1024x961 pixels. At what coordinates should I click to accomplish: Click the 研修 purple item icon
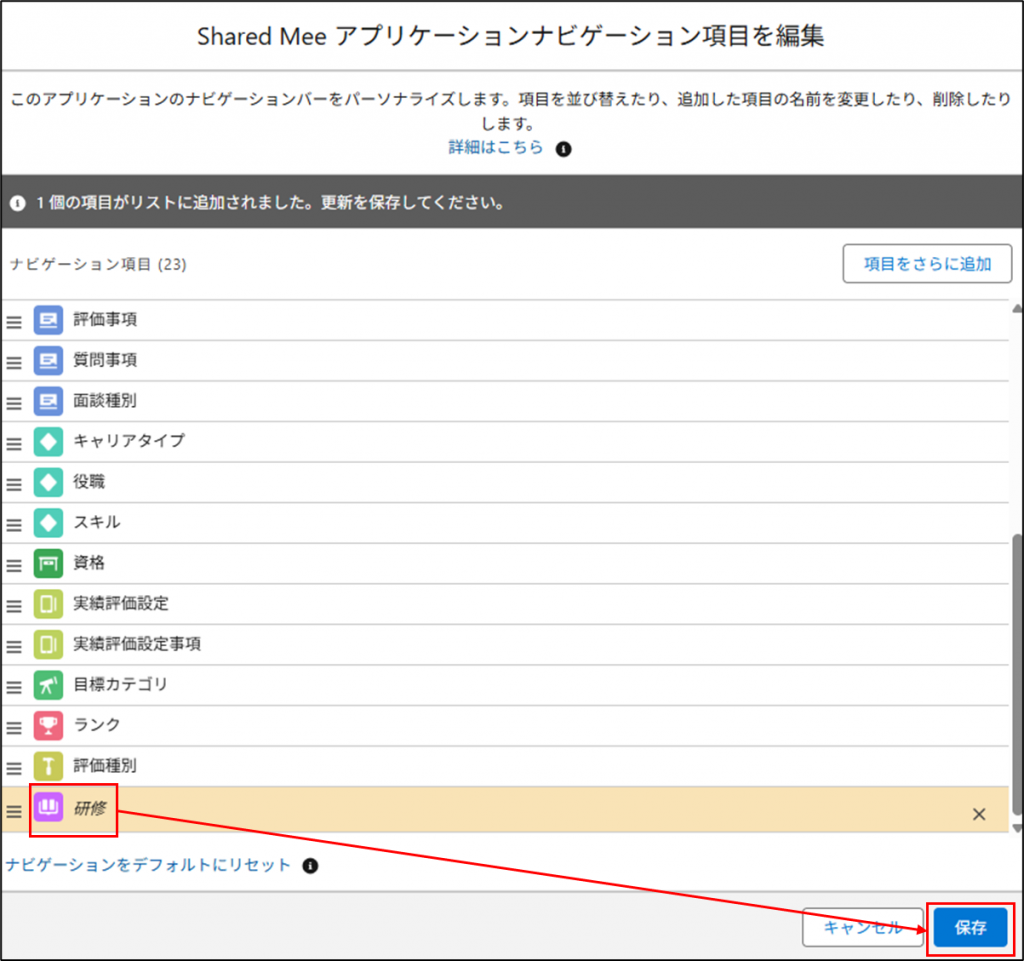tap(48, 808)
